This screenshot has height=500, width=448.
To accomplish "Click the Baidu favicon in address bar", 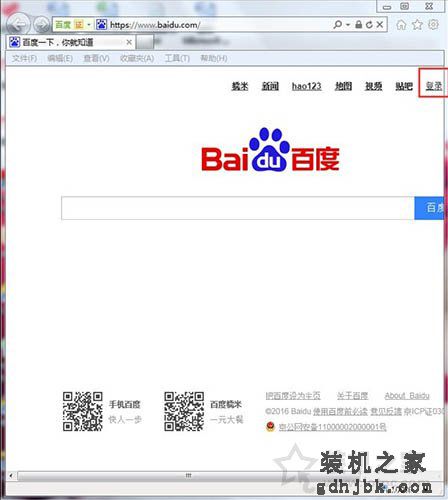I will 101,24.
